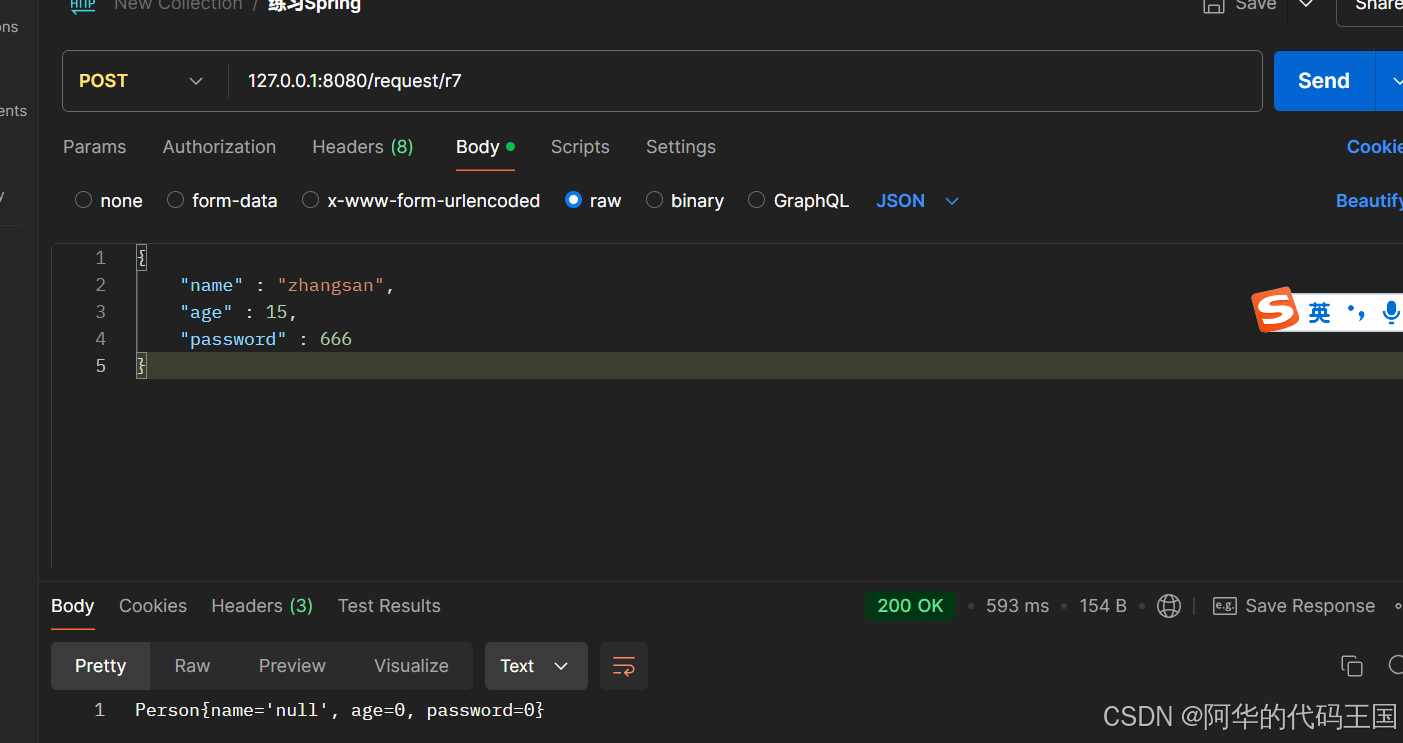Image resolution: width=1403 pixels, height=743 pixels.
Task: Toggle response word wrap icon
Action: coord(624,666)
